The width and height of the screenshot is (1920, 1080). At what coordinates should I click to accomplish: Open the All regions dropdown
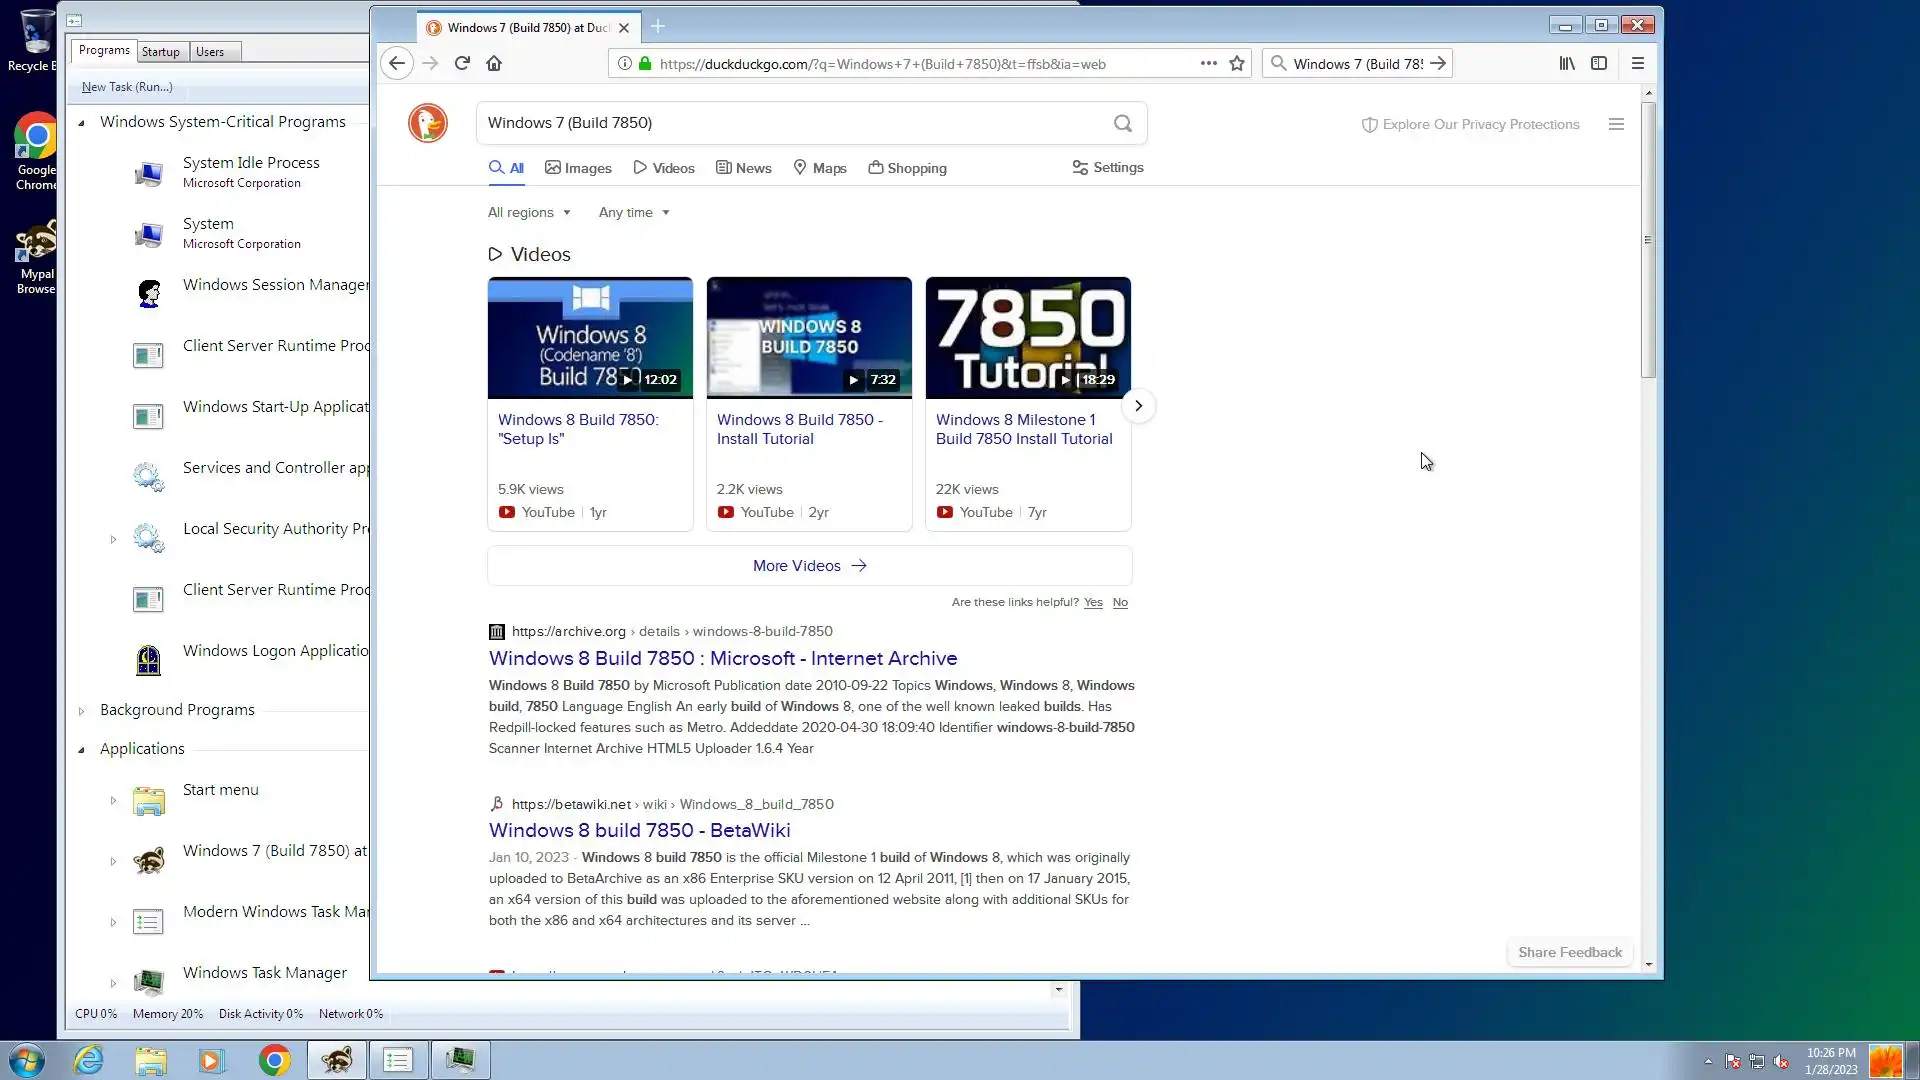tap(529, 212)
